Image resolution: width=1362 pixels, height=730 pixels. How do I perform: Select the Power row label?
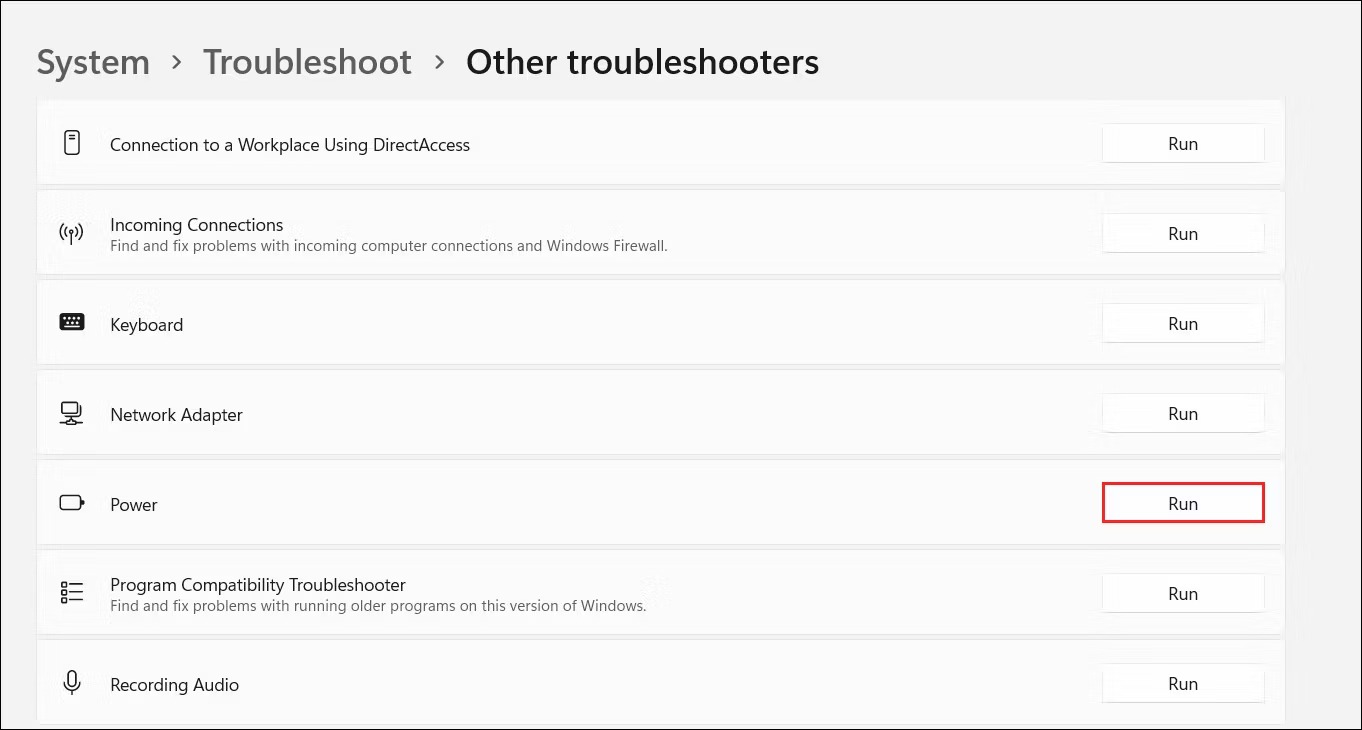point(134,505)
